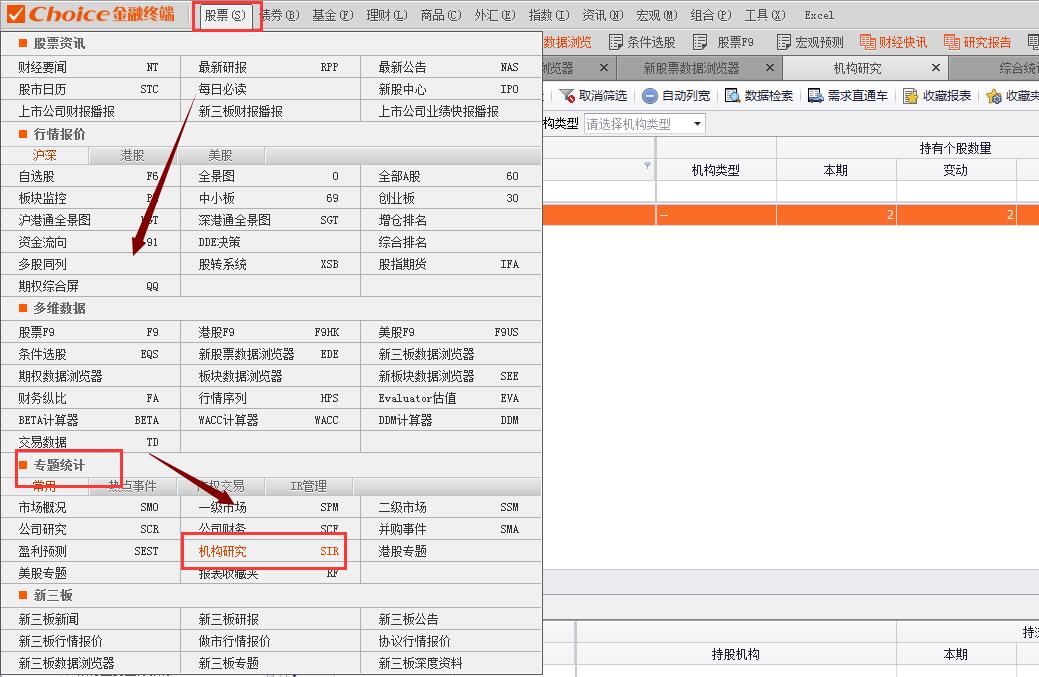Close the 新股票数据浏览器 tab
This screenshot has height=677, width=1039.
point(769,68)
